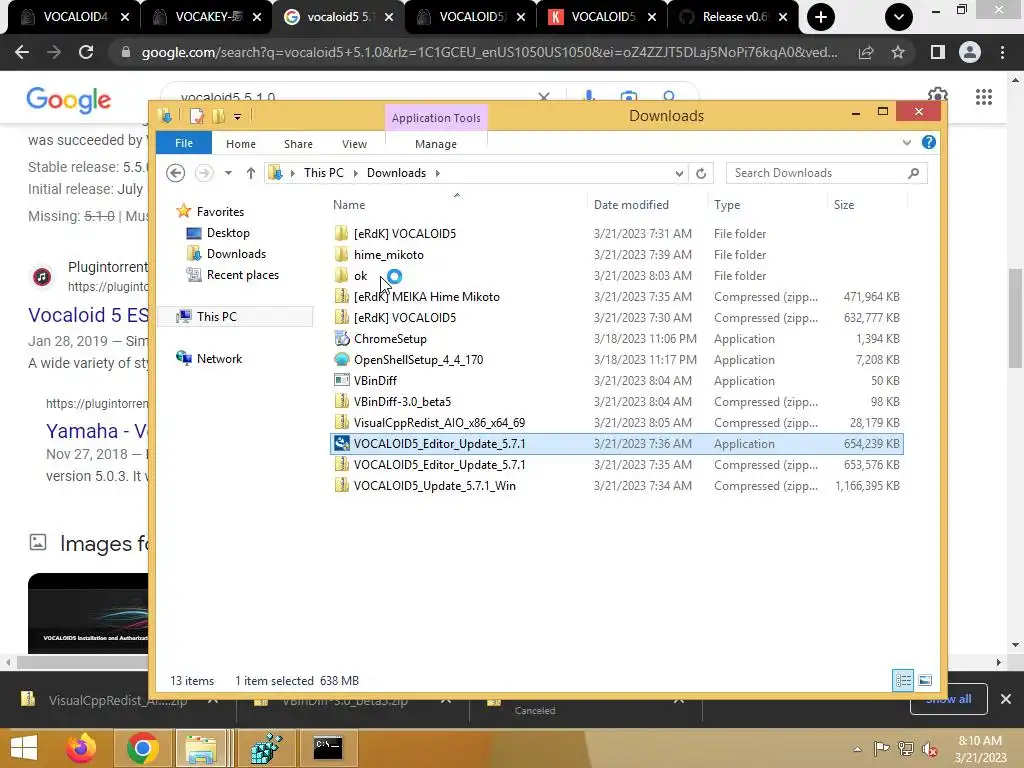Select the VBinDiff application icon
This screenshot has width=1024, height=768.
tap(342, 380)
